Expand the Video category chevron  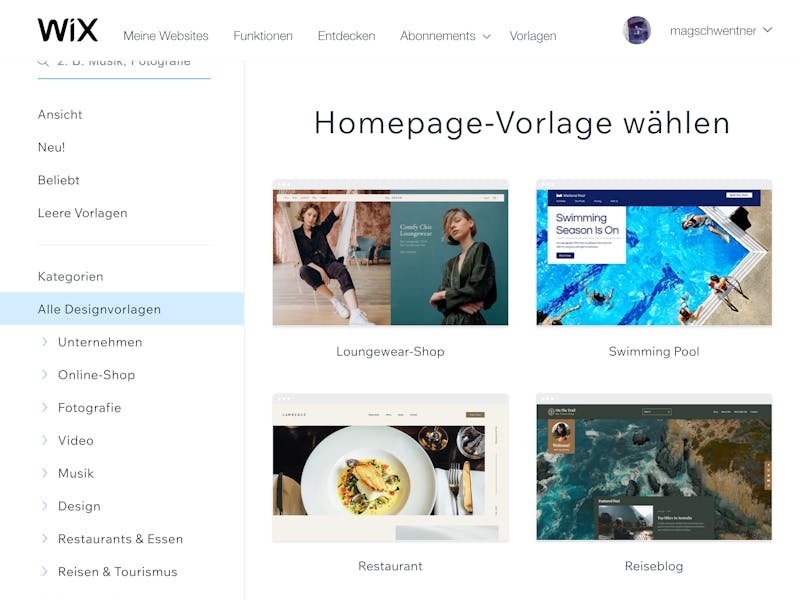tap(44, 440)
